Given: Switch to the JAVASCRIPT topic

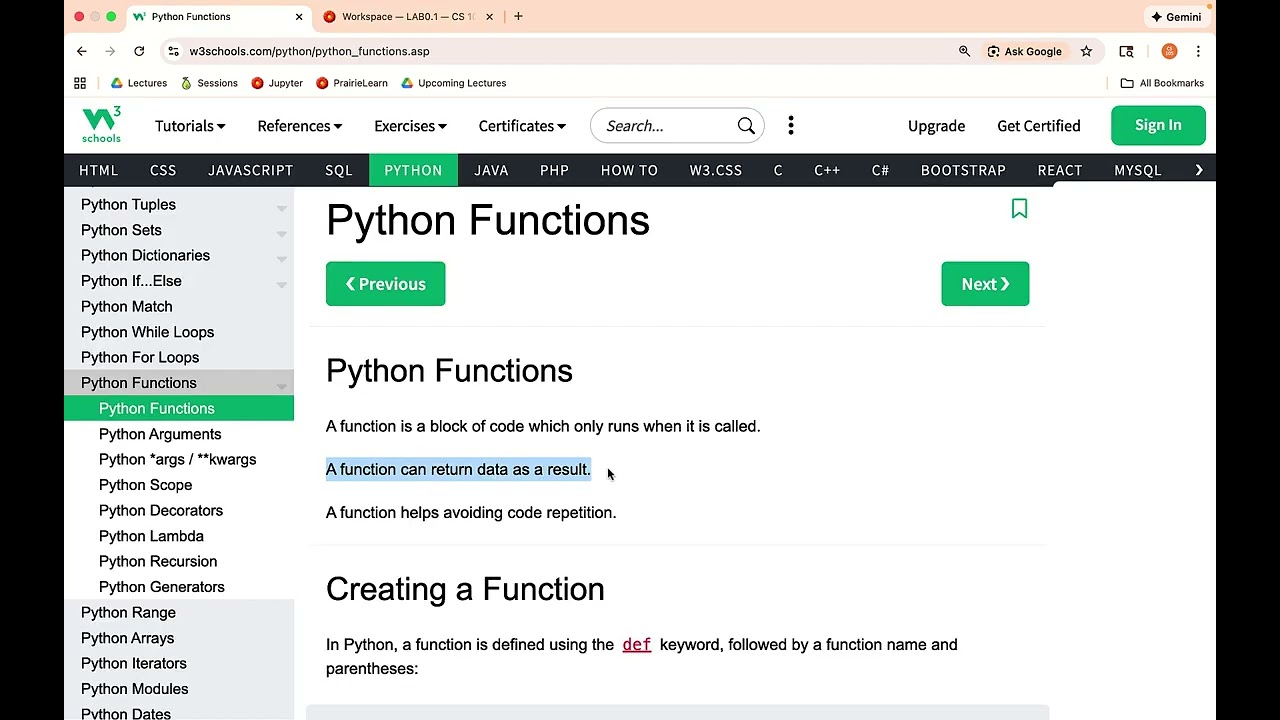Looking at the screenshot, I should pyautogui.click(x=250, y=170).
